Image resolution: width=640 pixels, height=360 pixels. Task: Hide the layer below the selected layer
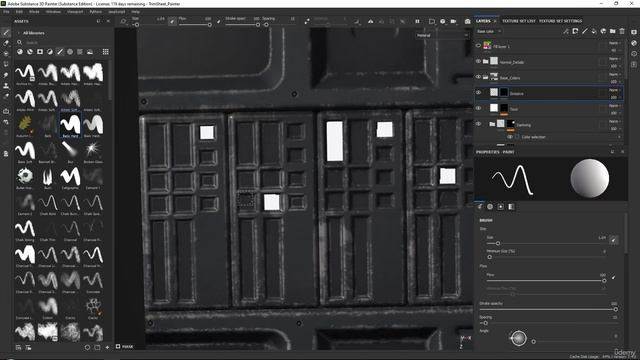(x=478, y=108)
